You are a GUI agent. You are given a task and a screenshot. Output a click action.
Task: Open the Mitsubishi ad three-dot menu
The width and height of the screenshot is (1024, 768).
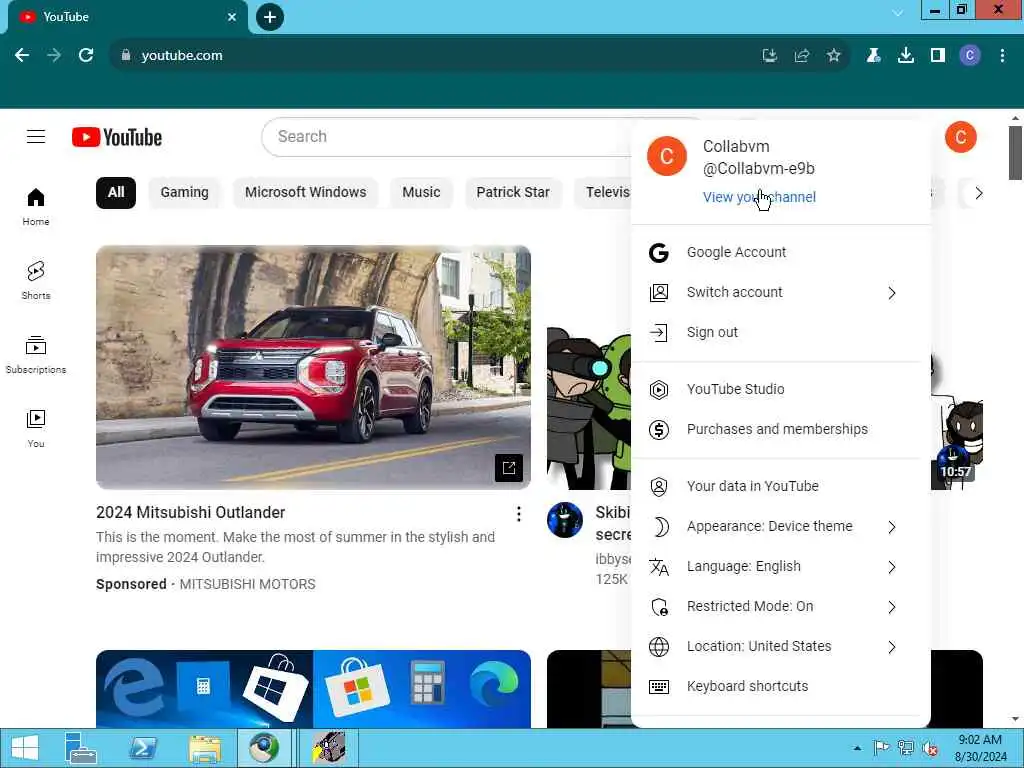coord(519,514)
